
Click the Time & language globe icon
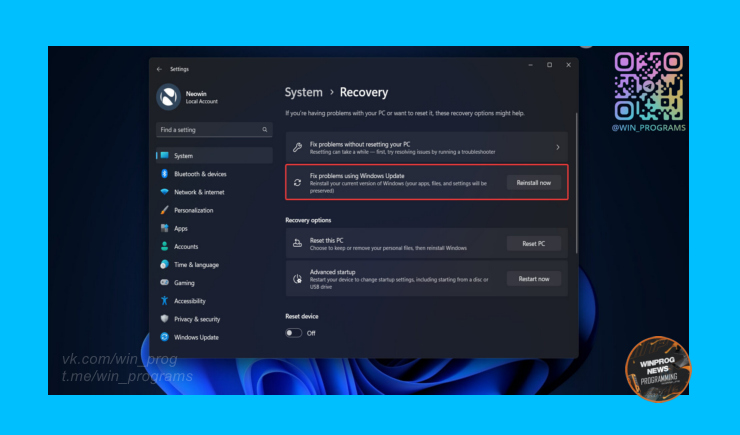point(164,264)
